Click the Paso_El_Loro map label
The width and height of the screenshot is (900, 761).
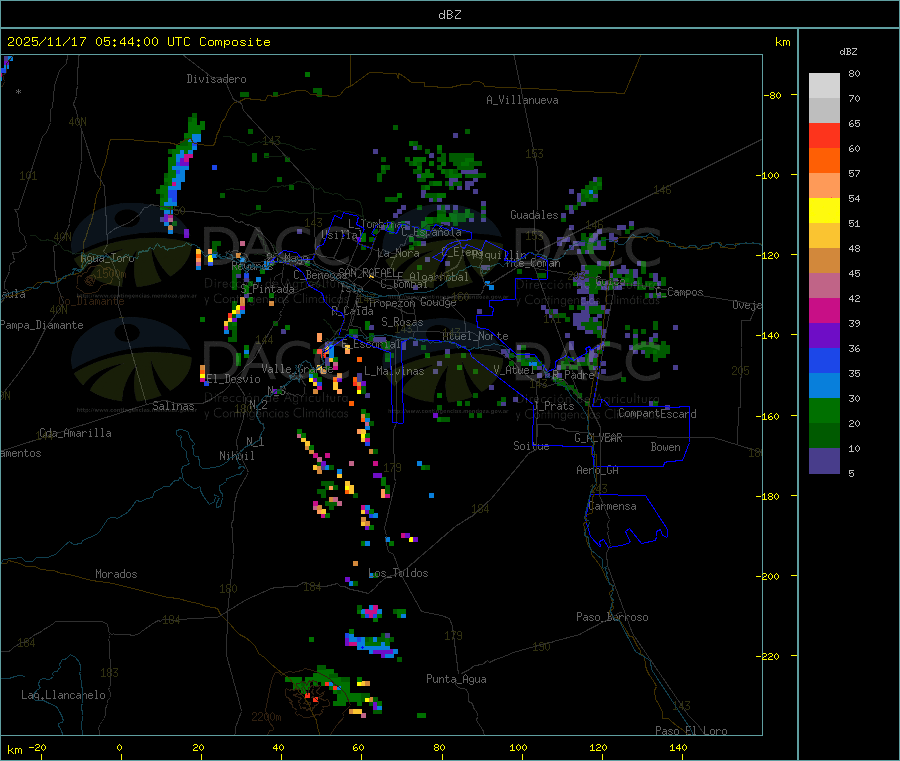pyautogui.click(x=691, y=731)
